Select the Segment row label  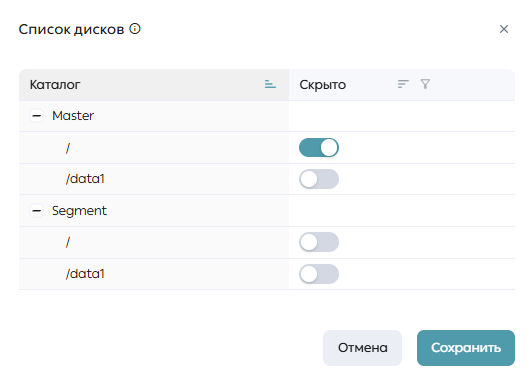pyautogui.click(x=79, y=211)
